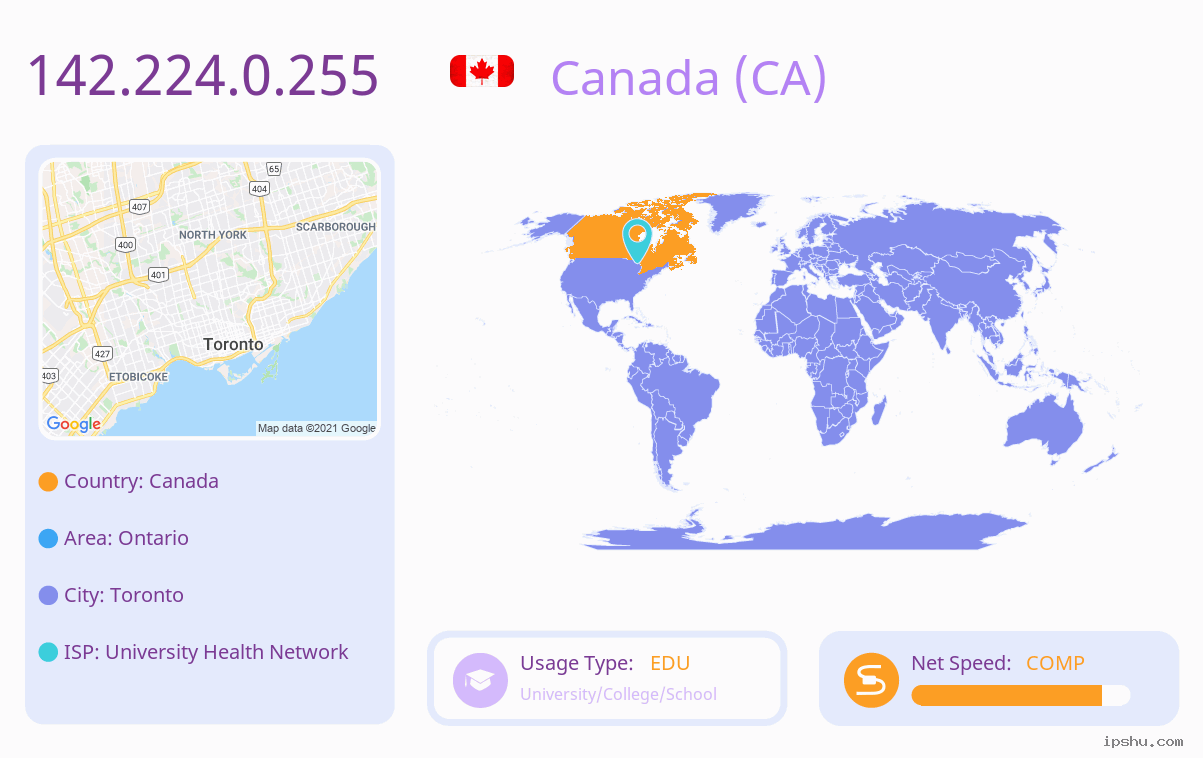Click the orange net speed cable icon
This screenshot has width=1203, height=758.
pos(871,680)
